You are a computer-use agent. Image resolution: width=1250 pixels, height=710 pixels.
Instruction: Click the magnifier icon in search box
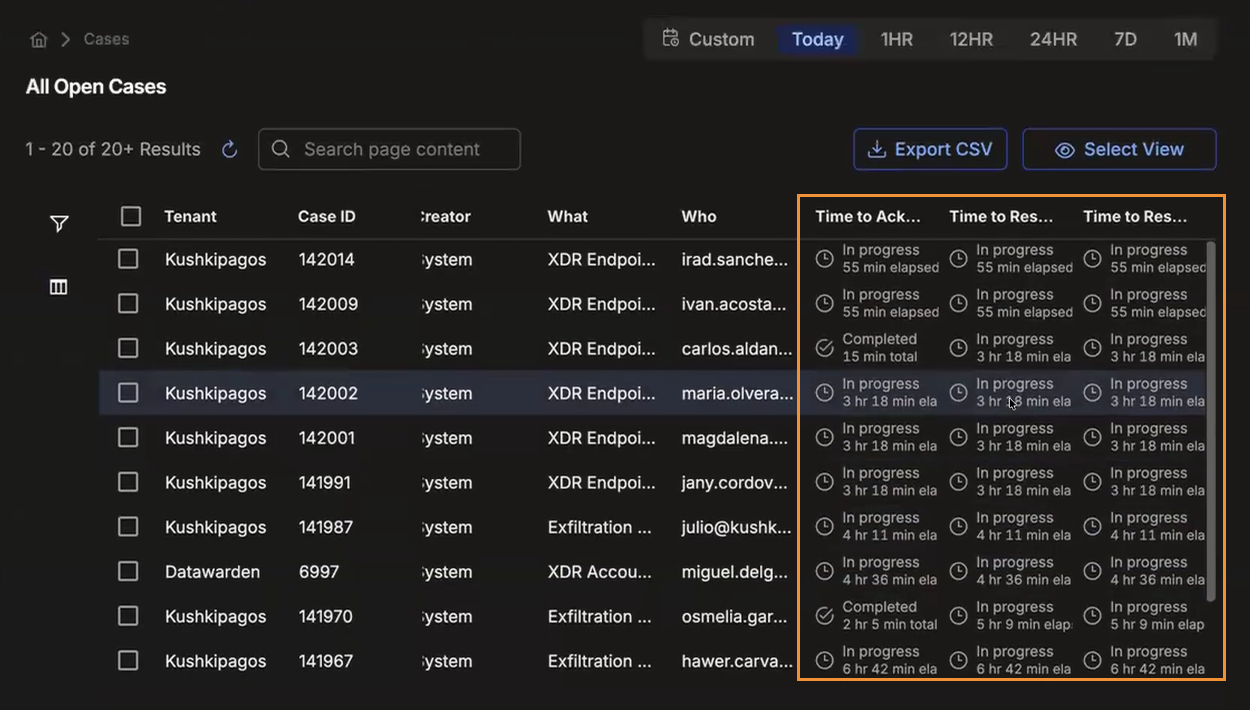[x=281, y=149]
